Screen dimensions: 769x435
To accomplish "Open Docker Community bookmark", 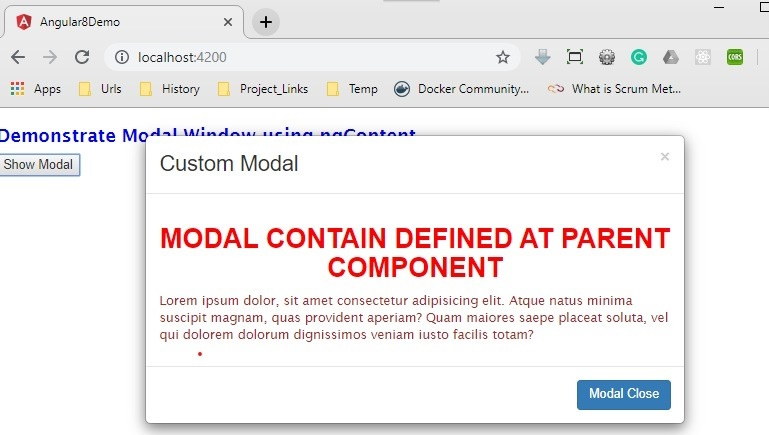I will 461,89.
